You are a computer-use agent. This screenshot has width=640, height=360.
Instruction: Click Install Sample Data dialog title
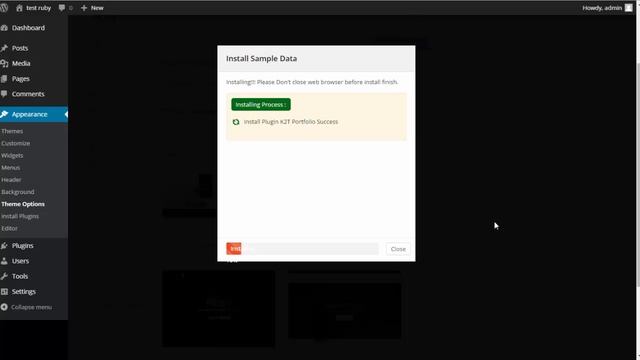click(261, 58)
